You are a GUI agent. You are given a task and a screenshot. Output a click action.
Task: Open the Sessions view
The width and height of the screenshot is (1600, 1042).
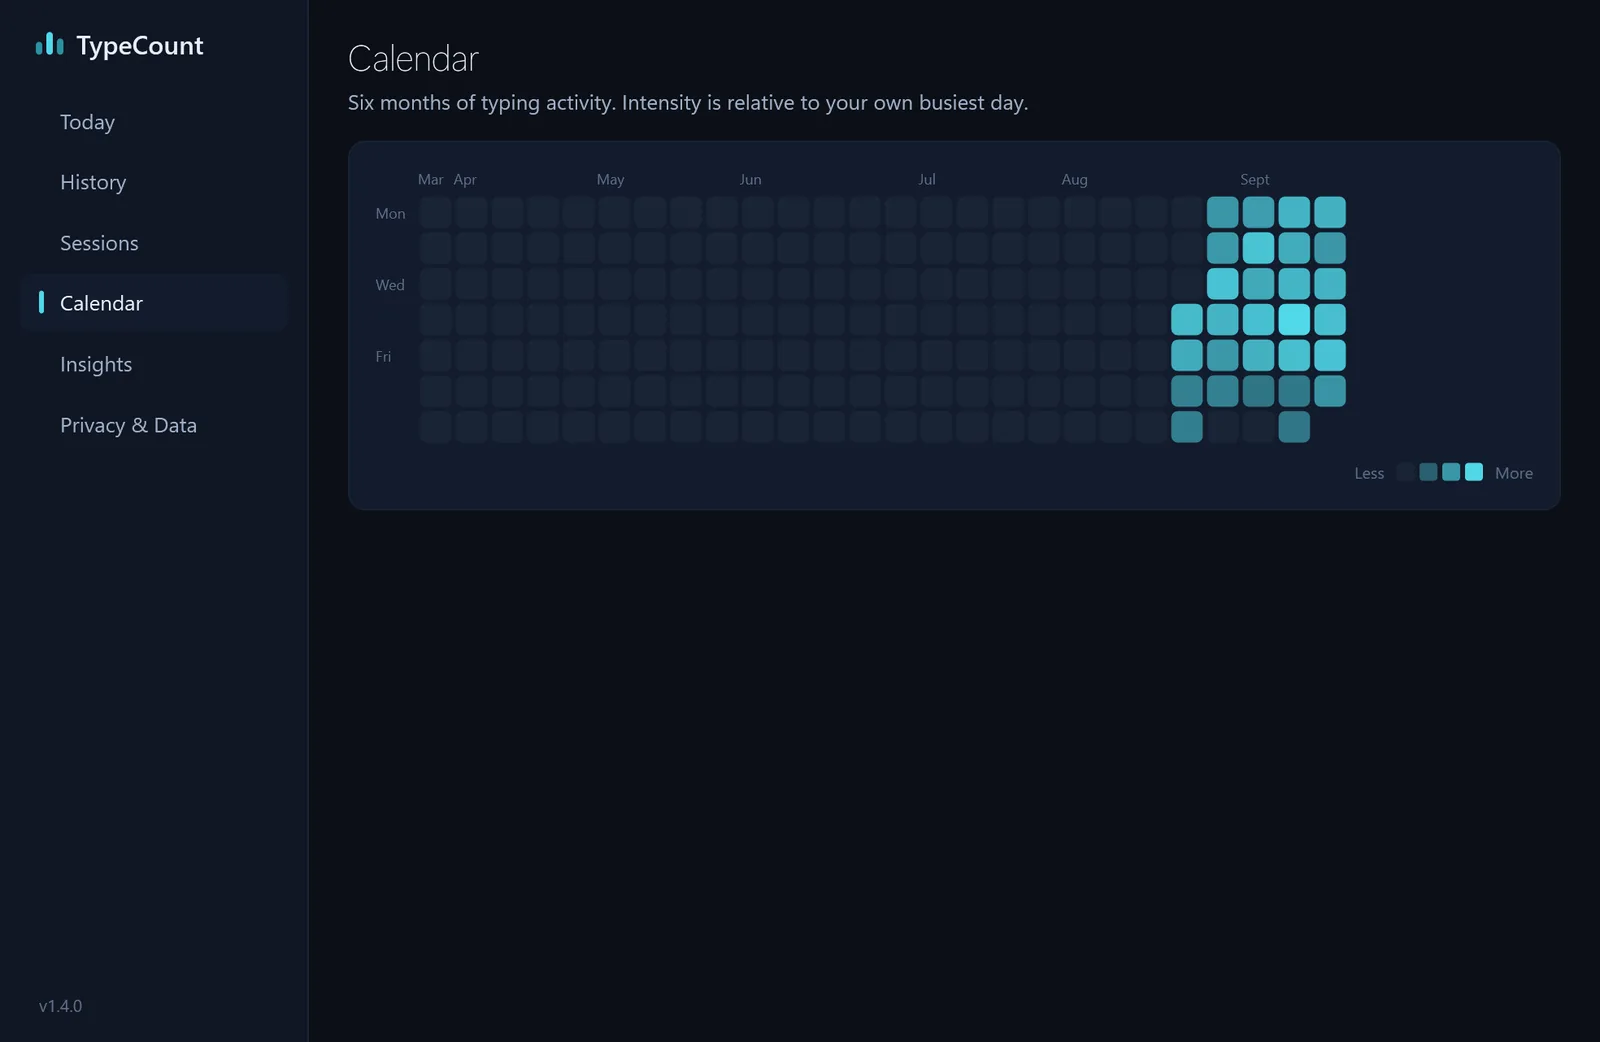pyautogui.click(x=99, y=243)
